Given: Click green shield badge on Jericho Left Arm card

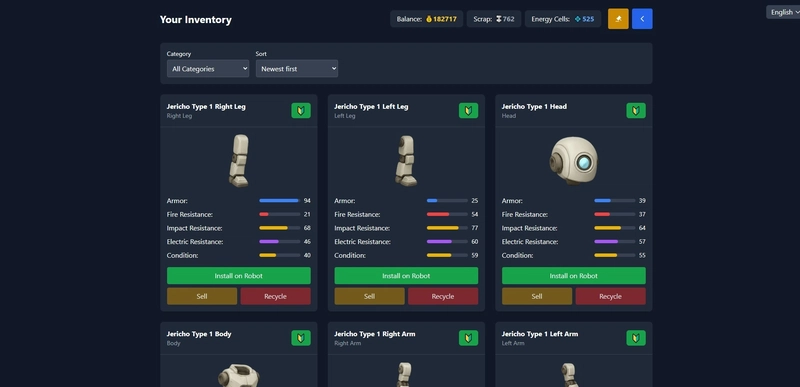Looking at the screenshot, I should 636,338.
